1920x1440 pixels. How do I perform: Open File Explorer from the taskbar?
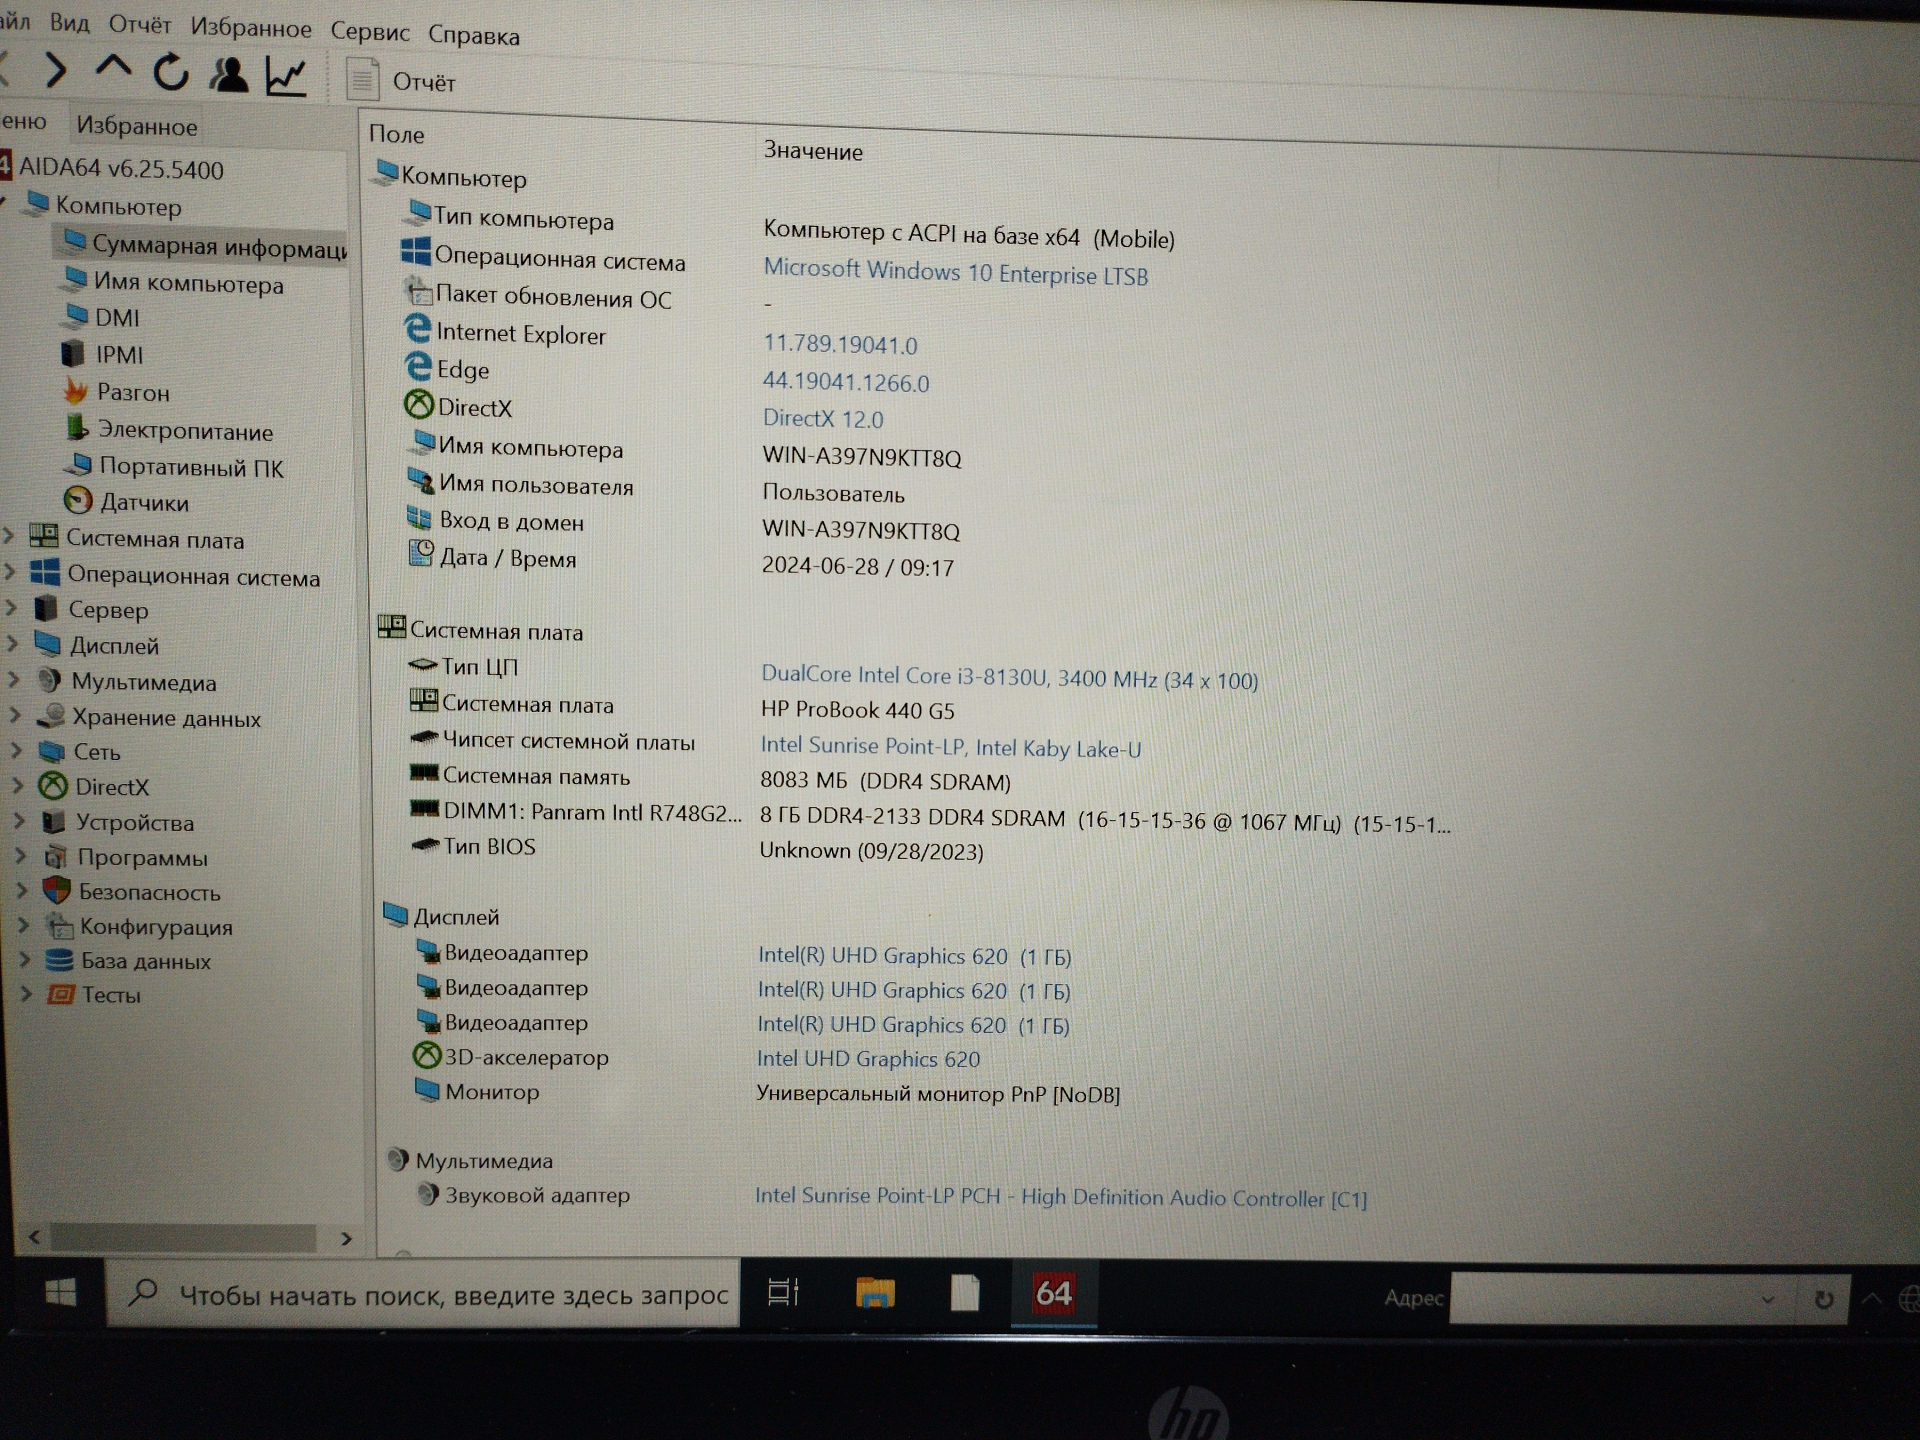[875, 1292]
